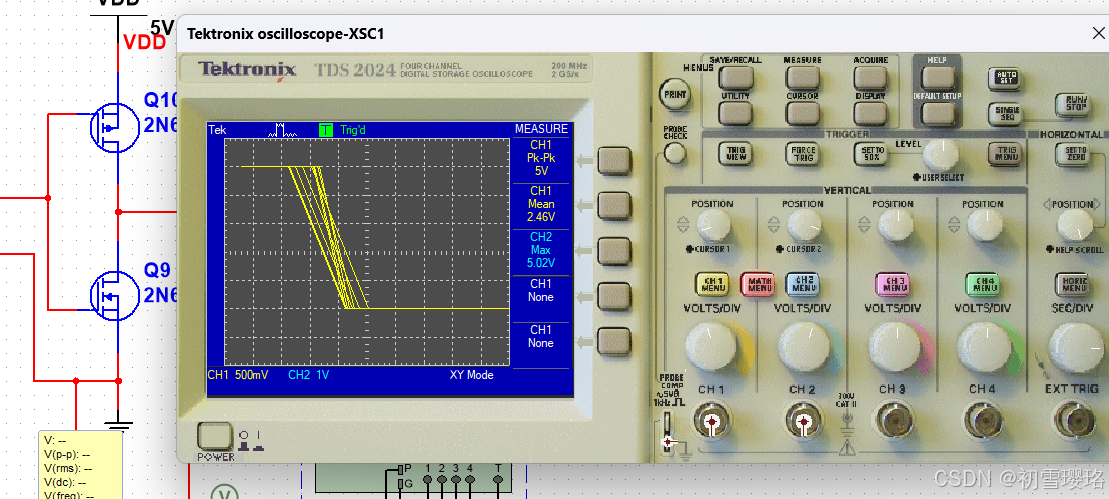Click the CH1 VOLTS/DIV knob

tap(712, 346)
